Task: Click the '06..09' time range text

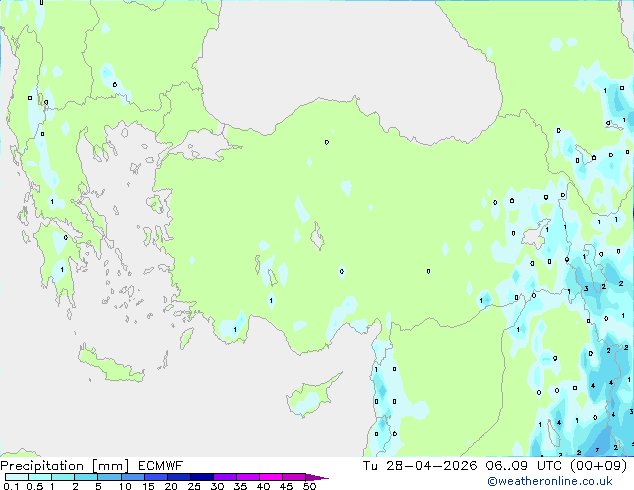Action: coord(507,466)
